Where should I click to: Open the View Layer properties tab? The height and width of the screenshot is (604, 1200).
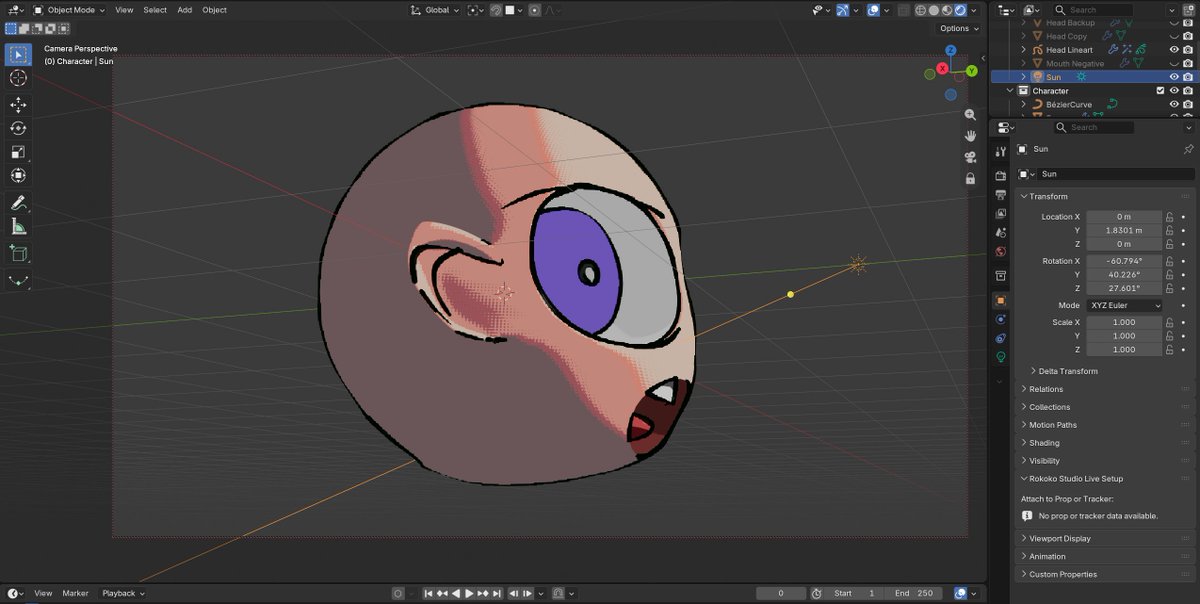pos(1001,214)
